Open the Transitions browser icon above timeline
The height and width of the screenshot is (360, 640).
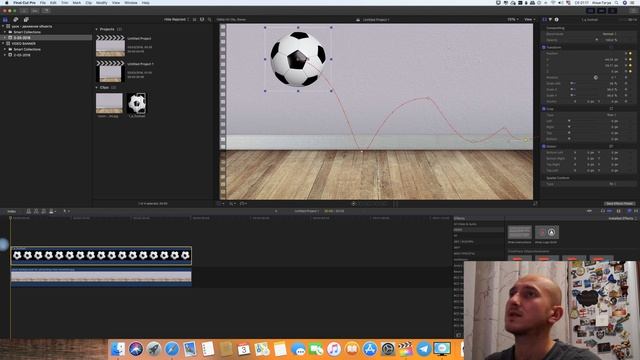(636, 211)
